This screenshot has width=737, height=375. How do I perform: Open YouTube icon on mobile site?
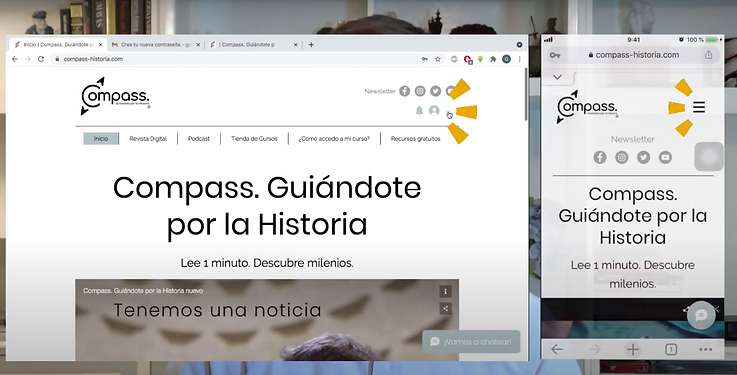tap(665, 157)
